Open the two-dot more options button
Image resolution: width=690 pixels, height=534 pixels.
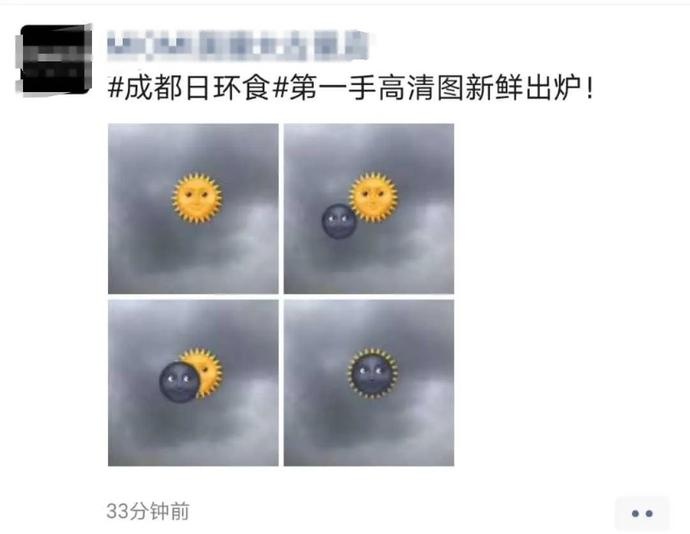pos(642,513)
